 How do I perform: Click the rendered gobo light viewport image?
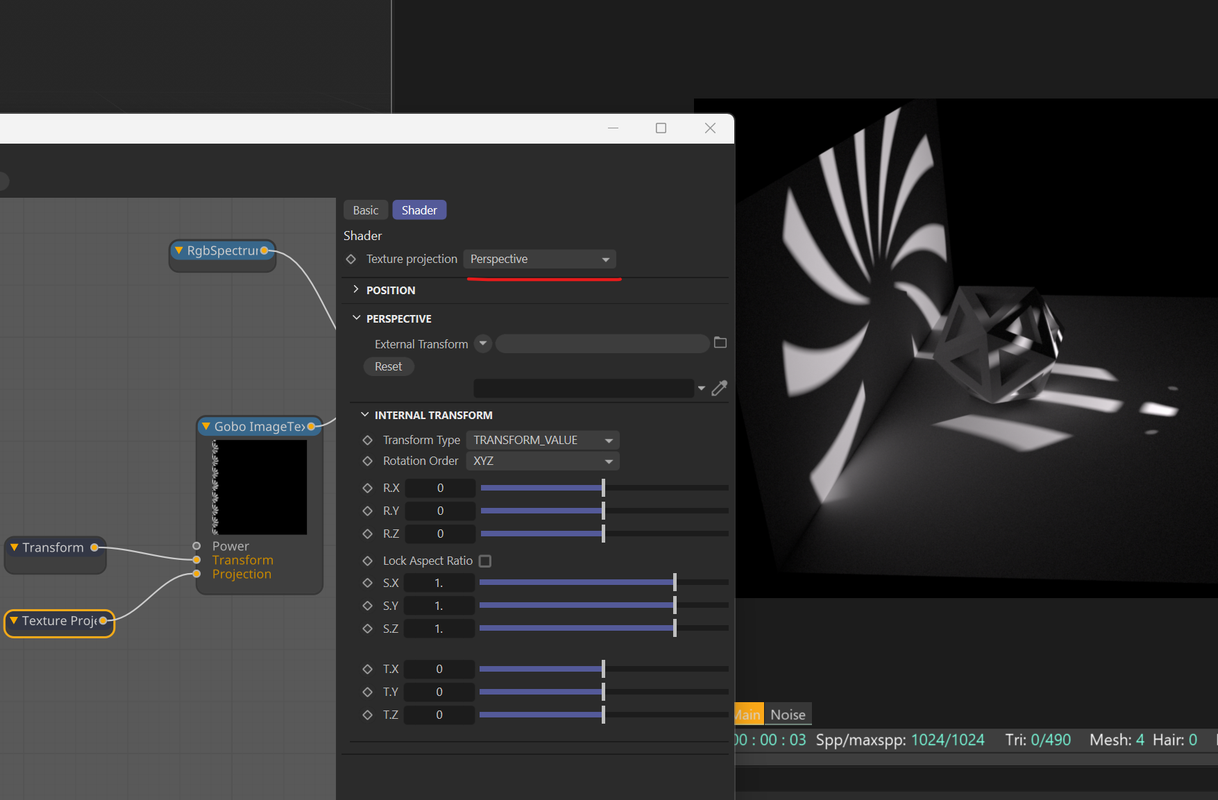point(976,348)
